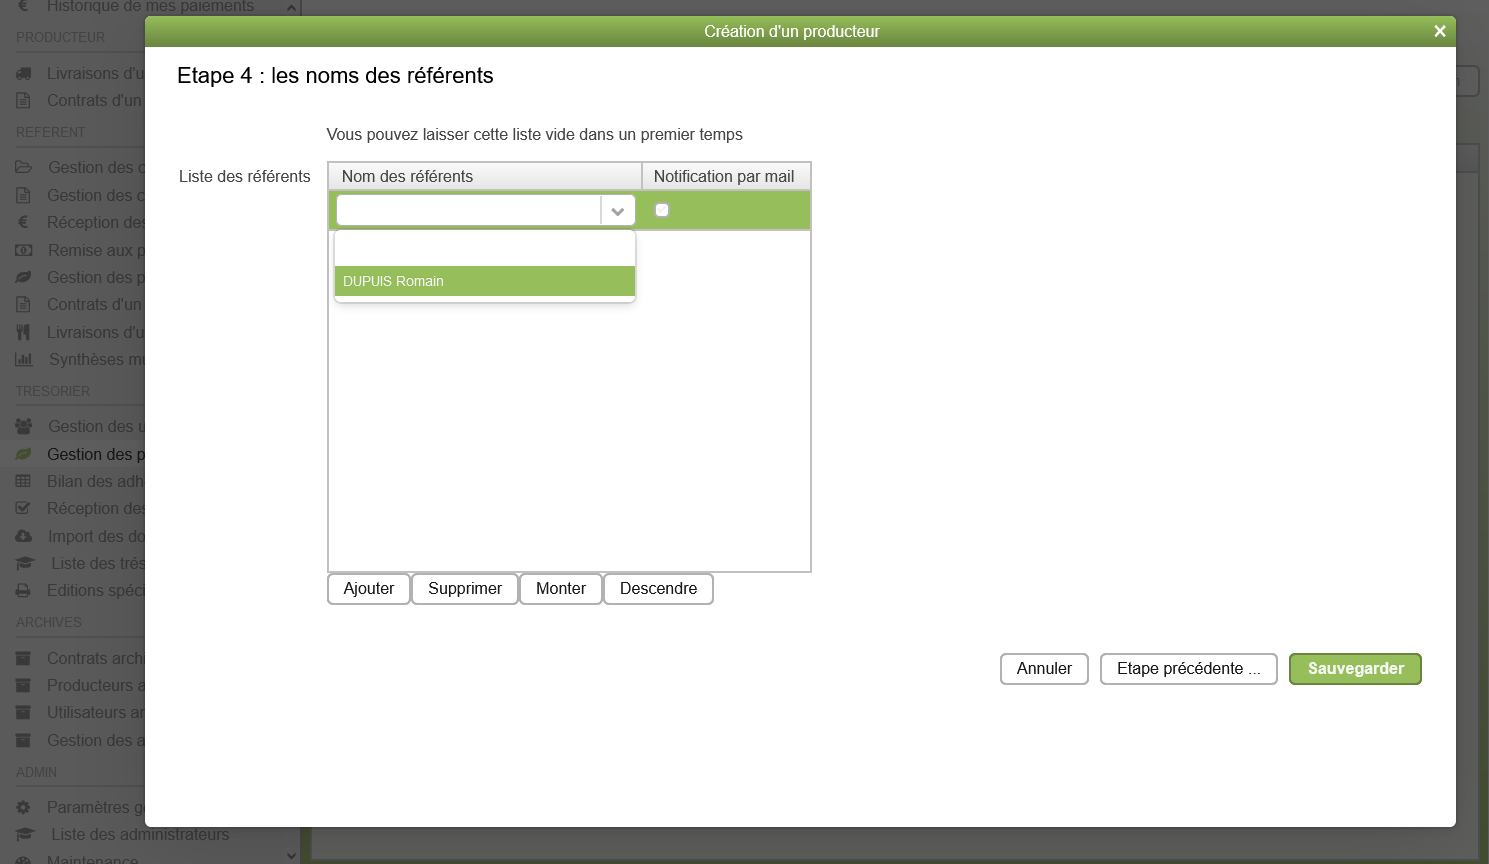
Task: Select the empty option in the dropdown list
Action: (x=485, y=250)
